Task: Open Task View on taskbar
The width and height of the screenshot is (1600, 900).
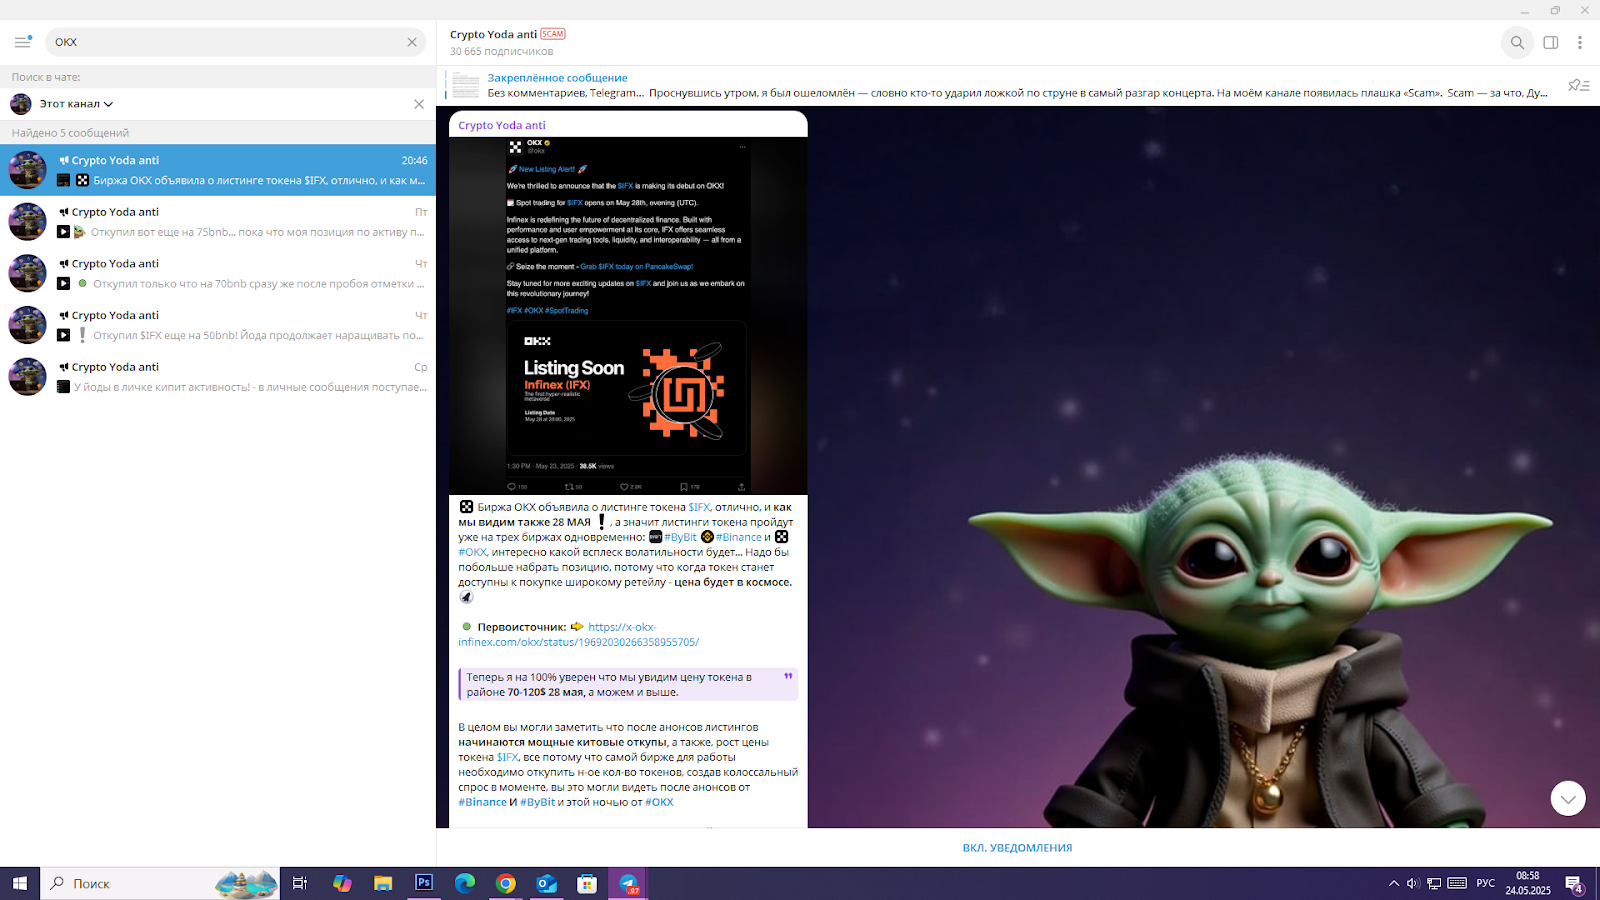Action: pos(300,884)
